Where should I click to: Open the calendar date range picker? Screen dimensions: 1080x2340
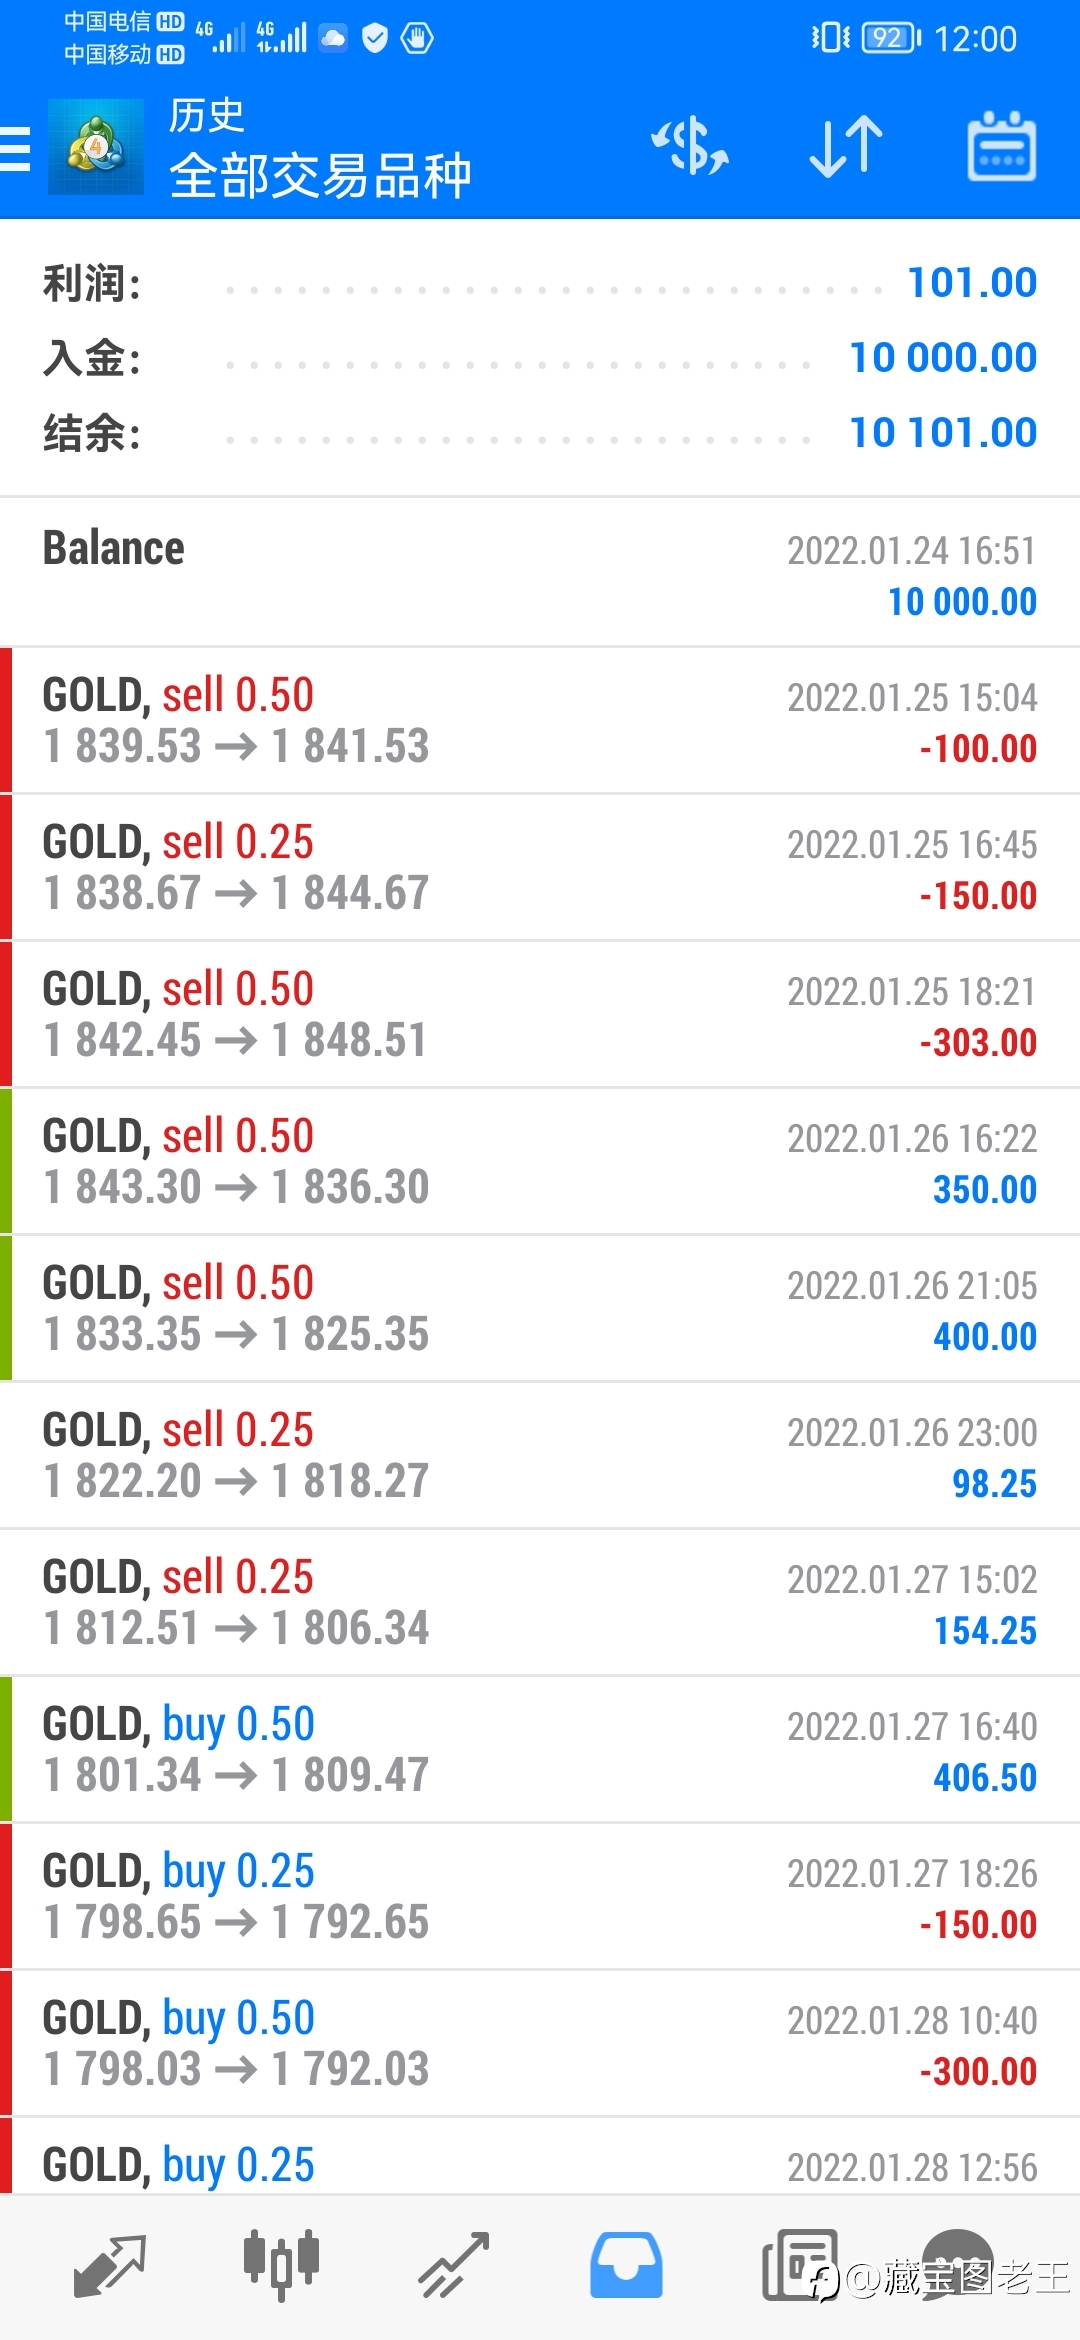point(1002,147)
